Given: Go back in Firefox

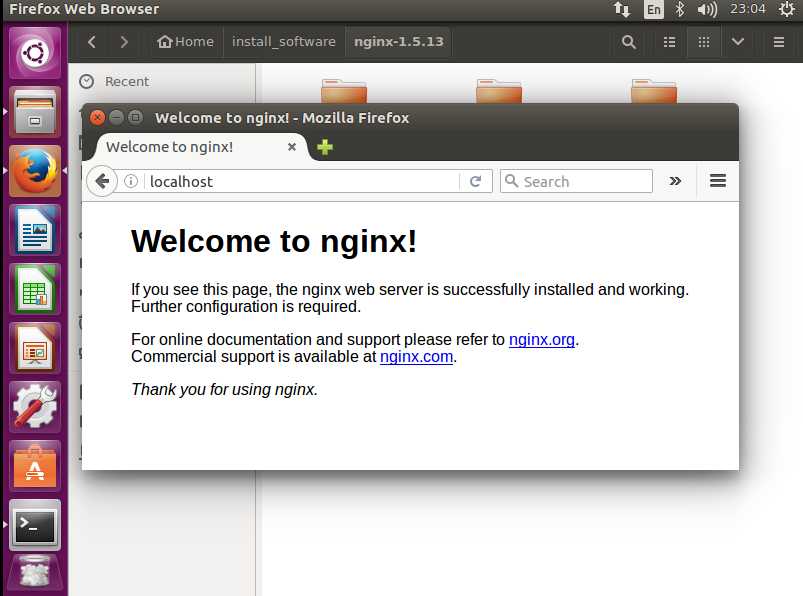Looking at the screenshot, I should pyautogui.click(x=102, y=181).
